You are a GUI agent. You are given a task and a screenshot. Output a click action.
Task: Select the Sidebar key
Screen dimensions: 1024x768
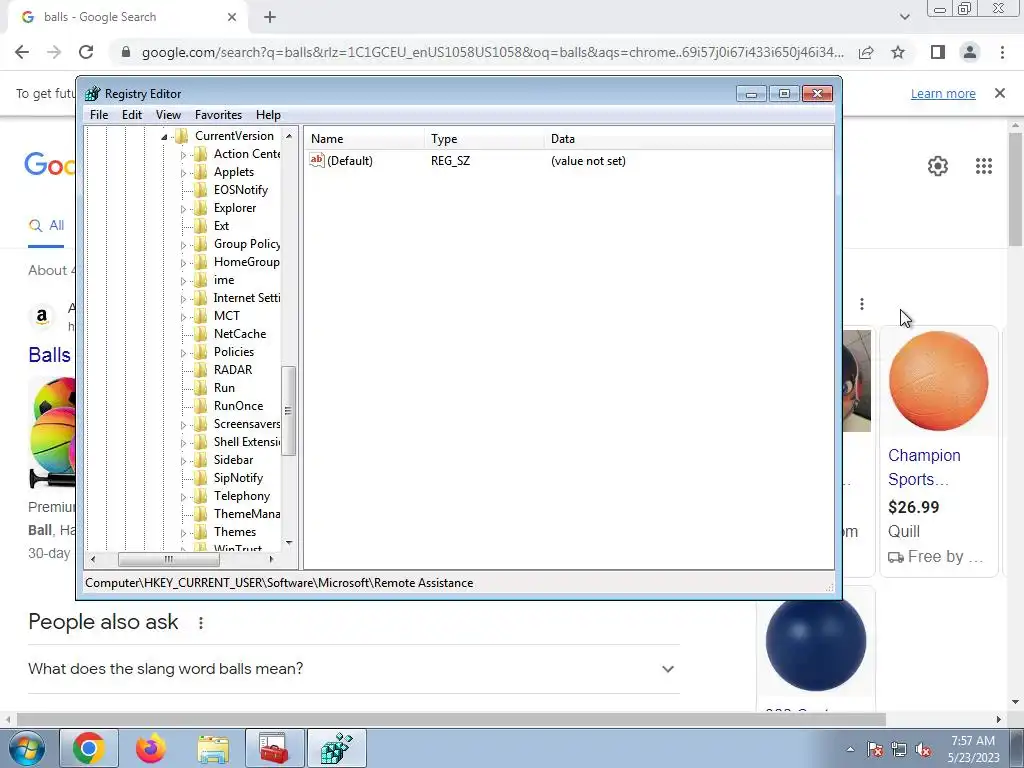pyautogui.click(x=233, y=460)
